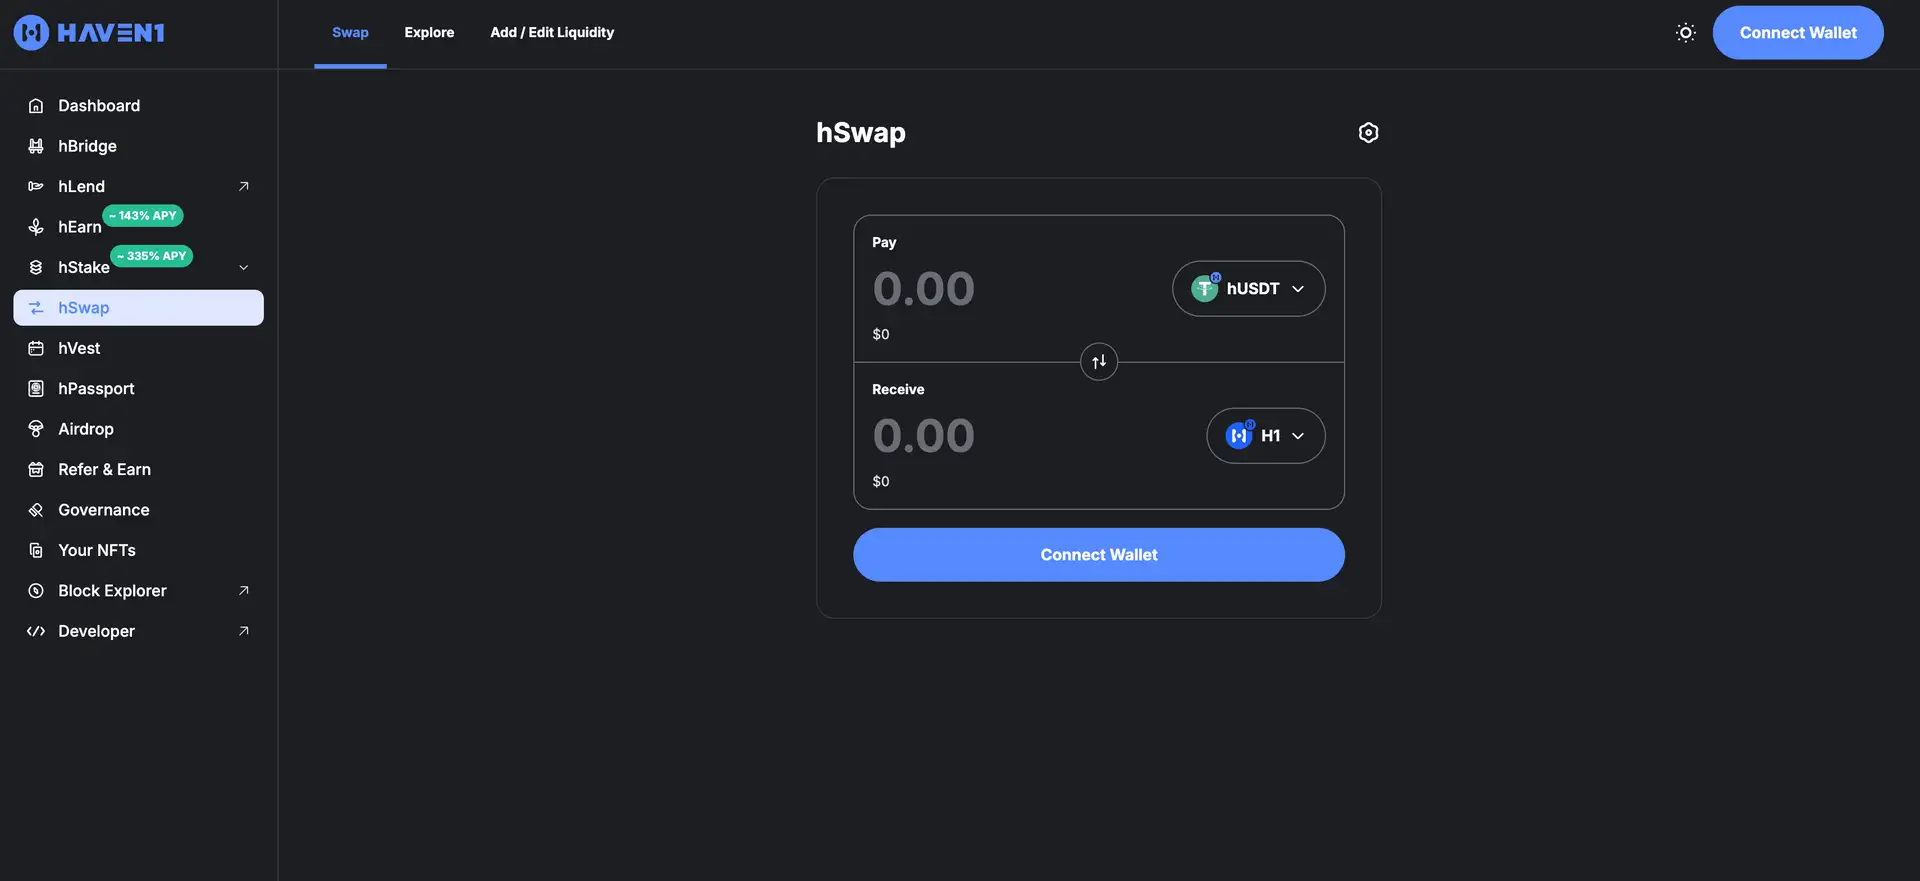Click the hPassport sidebar icon
Viewport: 1920px width, 881px height.
[x=36, y=389]
